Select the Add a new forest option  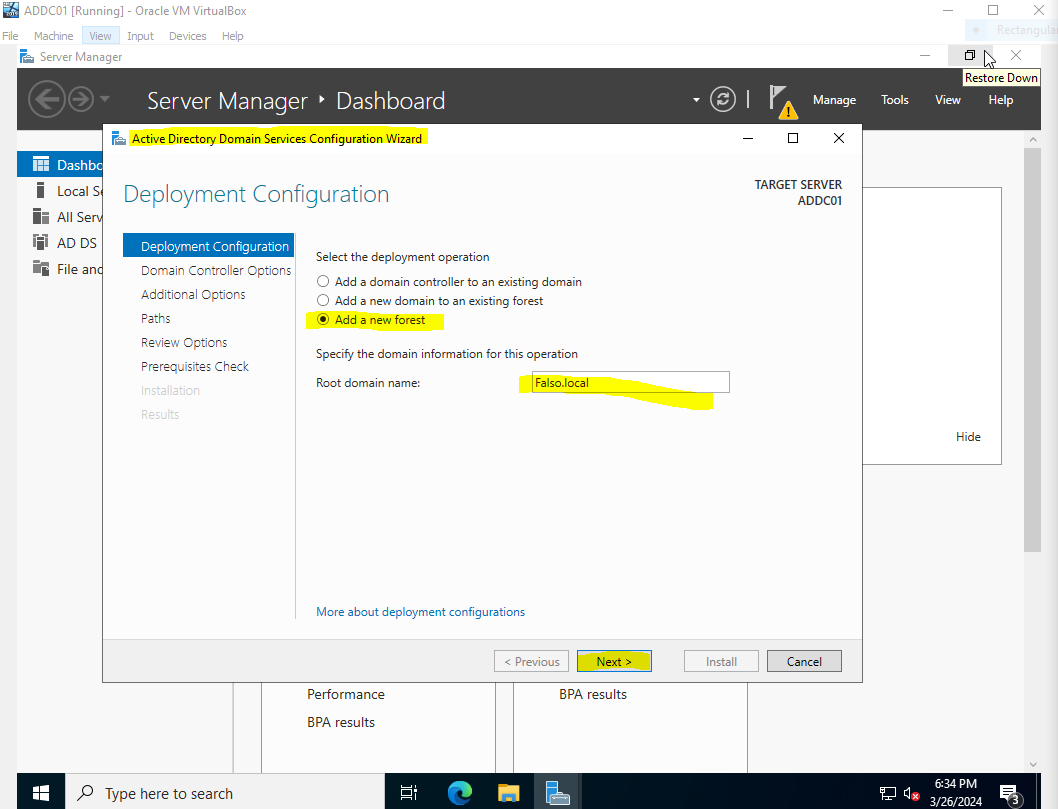click(x=323, y=319)
